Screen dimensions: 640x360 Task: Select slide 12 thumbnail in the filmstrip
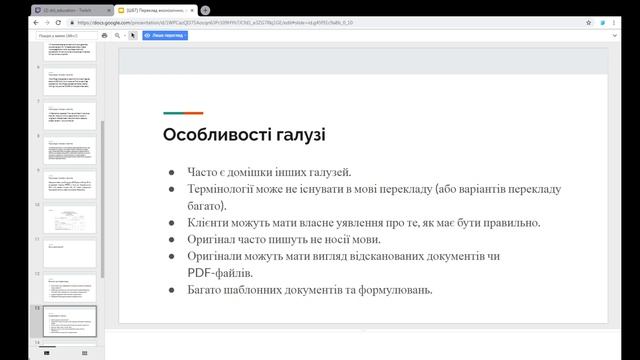tap(70, 288)
